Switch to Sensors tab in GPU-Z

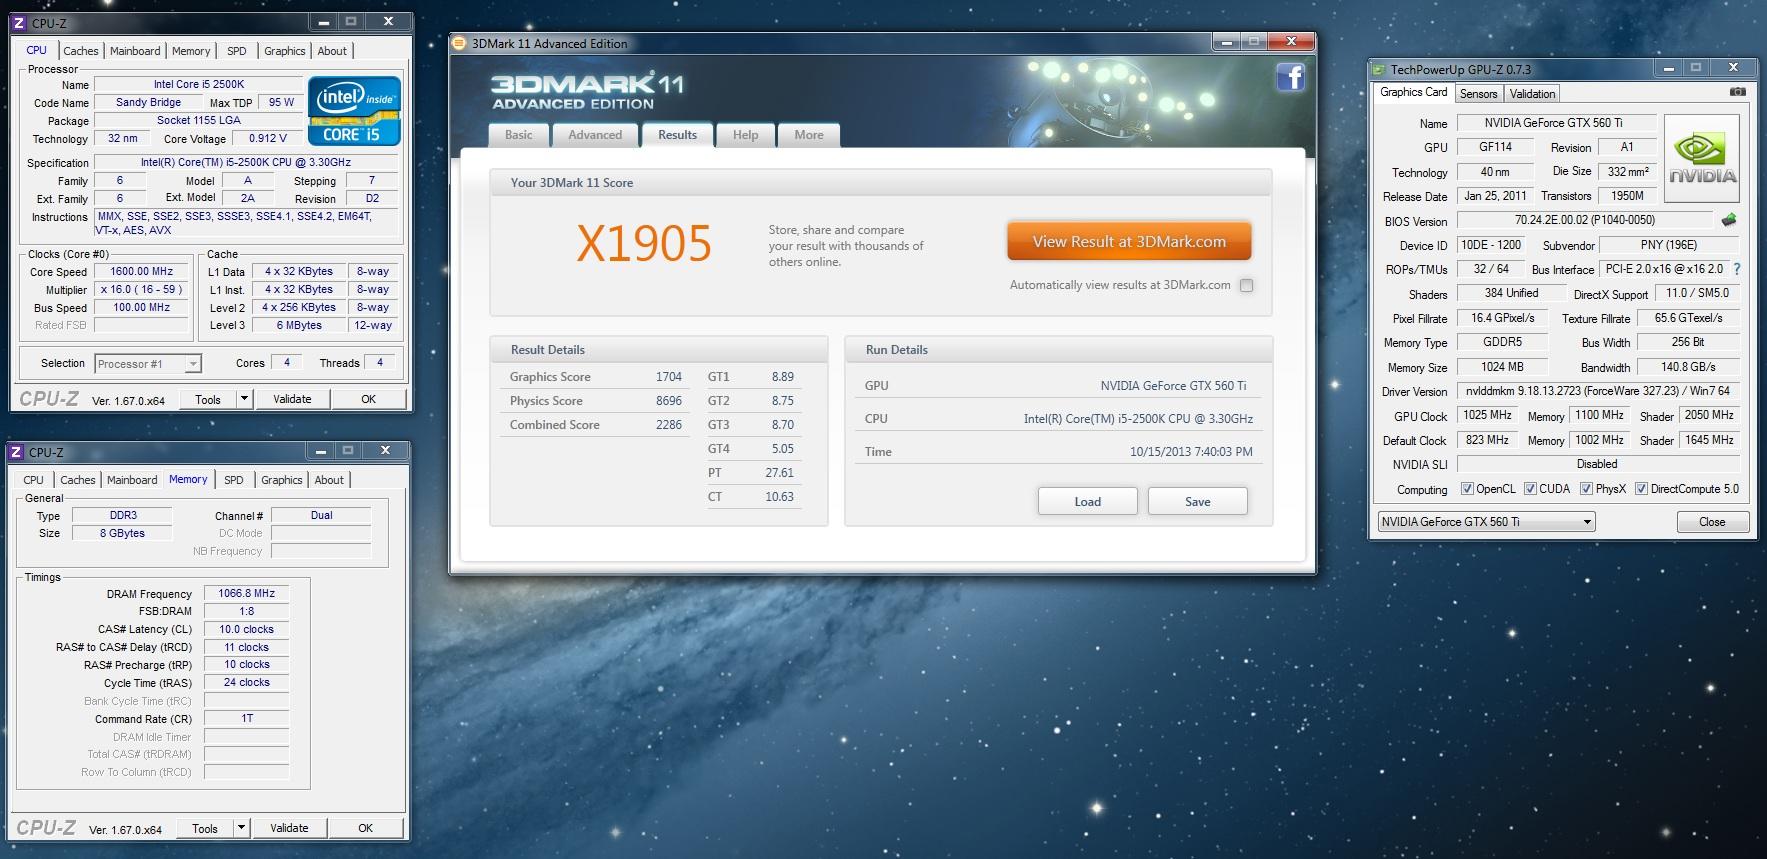coord(1478,94)
